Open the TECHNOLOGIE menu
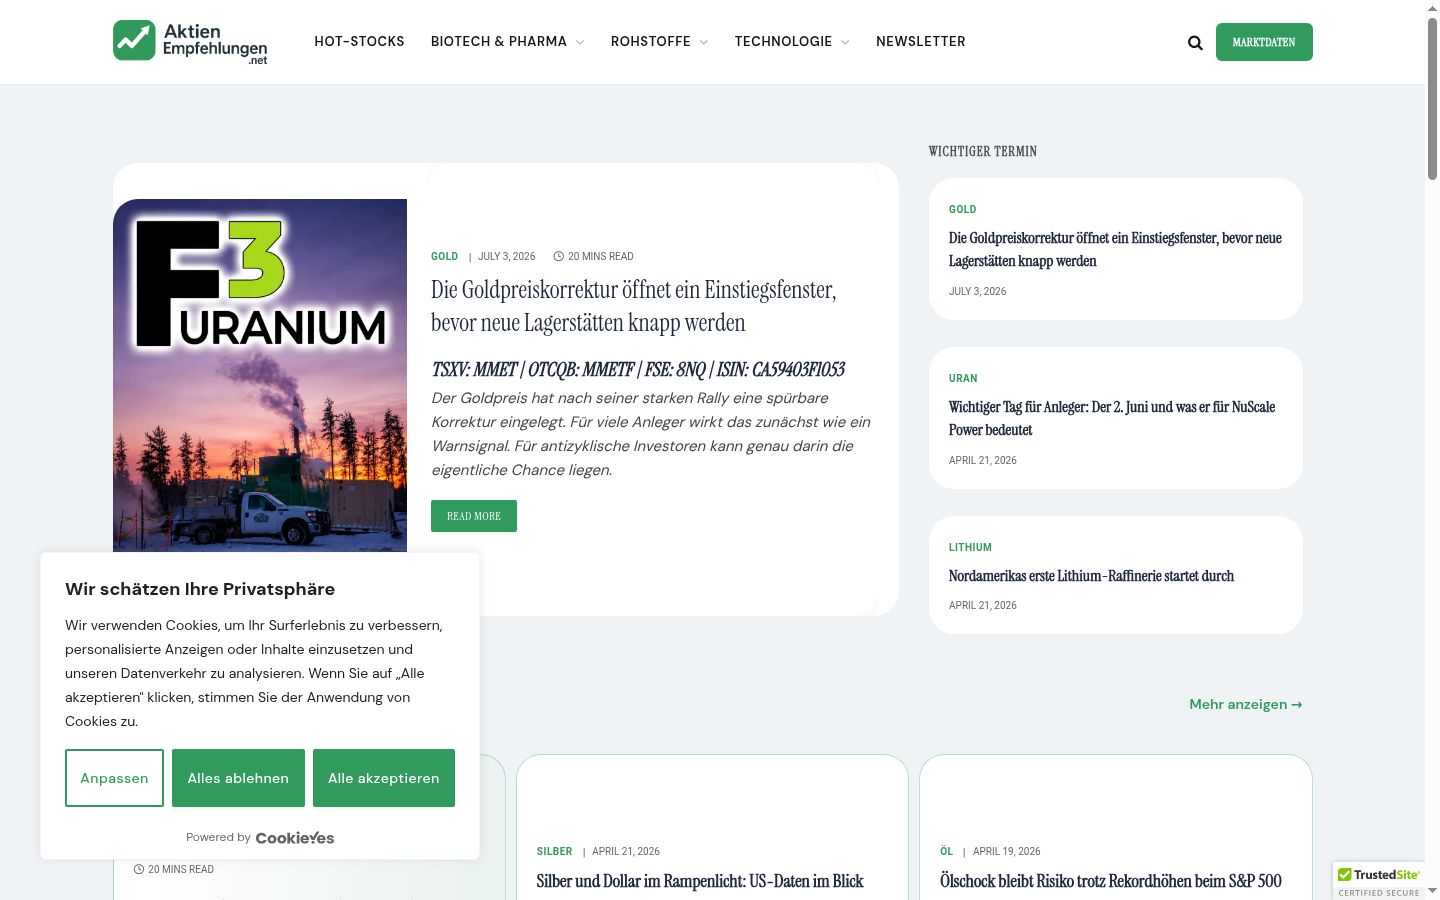The width and height of the screenshot is (1440, 900). 783,41
